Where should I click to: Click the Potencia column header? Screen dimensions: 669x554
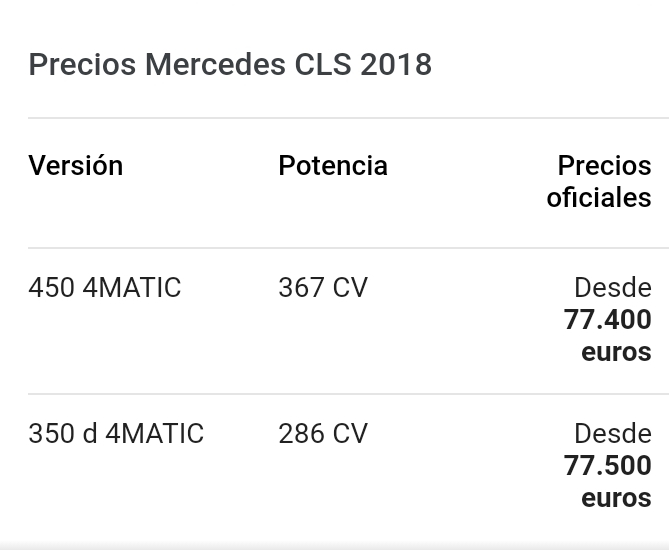(x=333, y=166)
